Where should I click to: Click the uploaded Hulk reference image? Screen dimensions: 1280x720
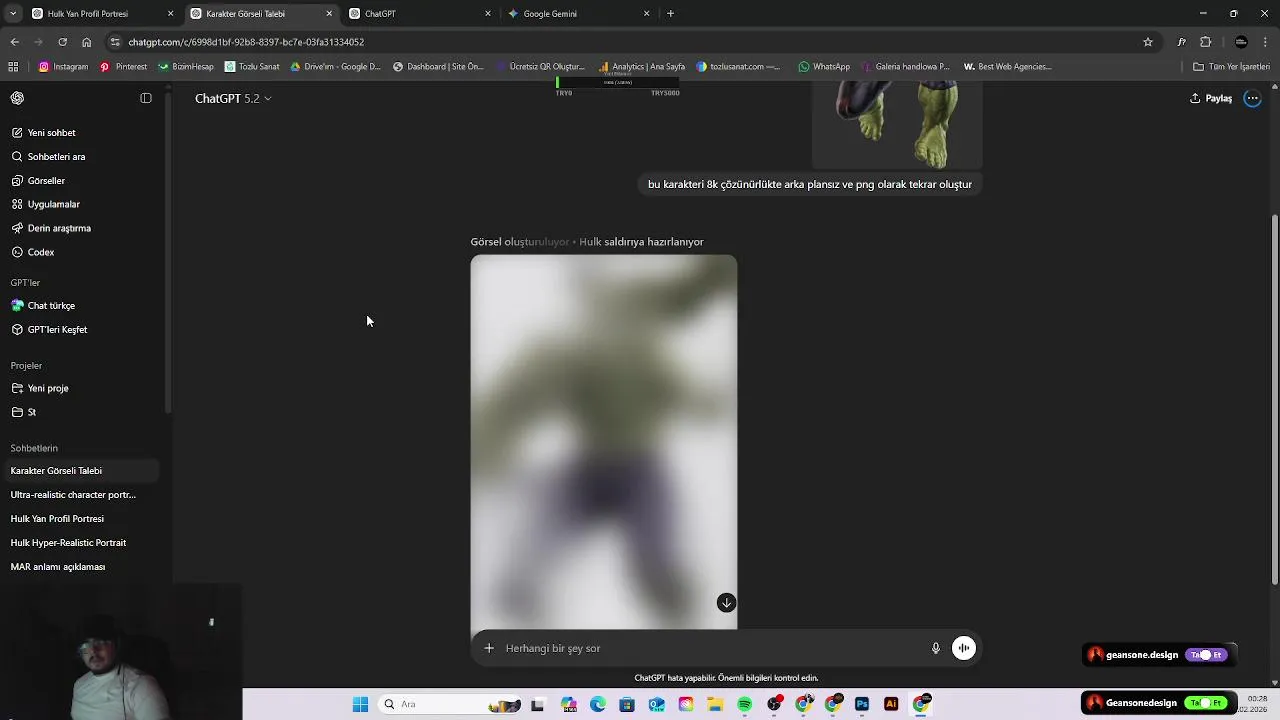click(x=897, y=125)
